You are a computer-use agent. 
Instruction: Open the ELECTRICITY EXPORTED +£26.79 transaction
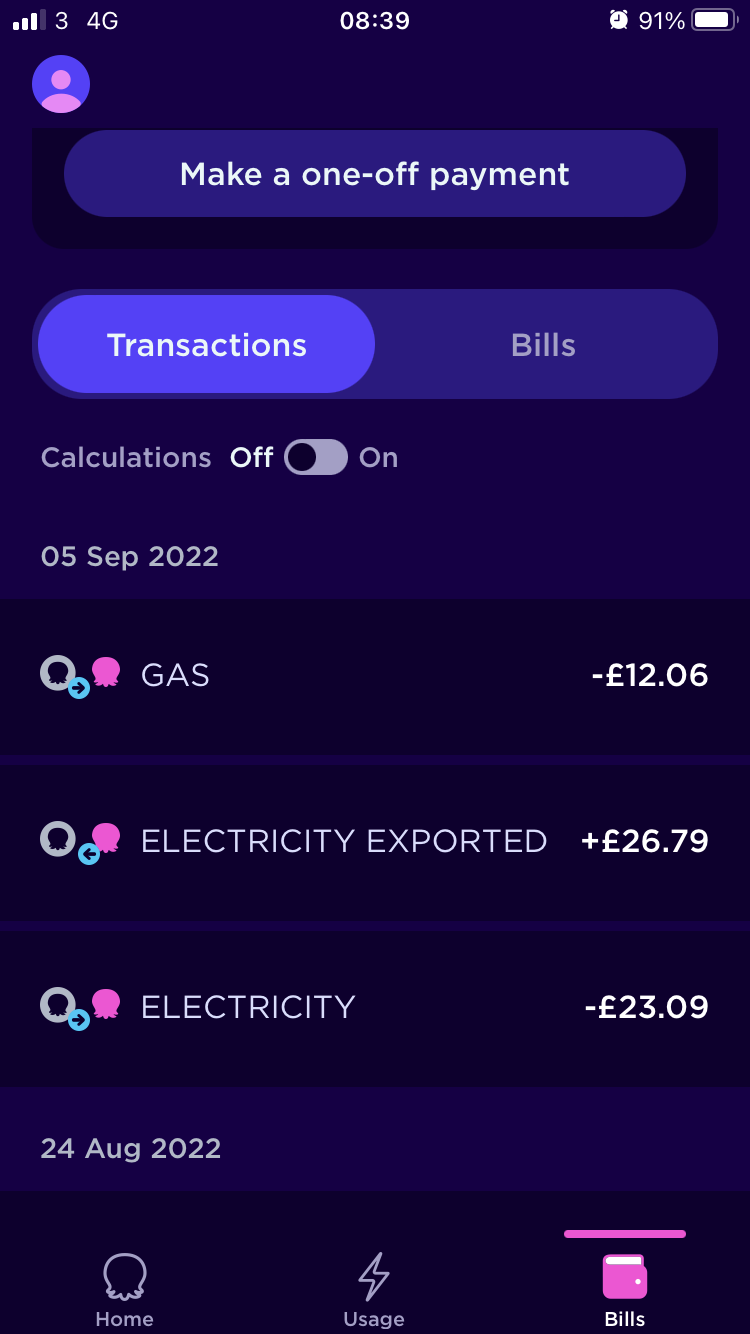(375, 842)
